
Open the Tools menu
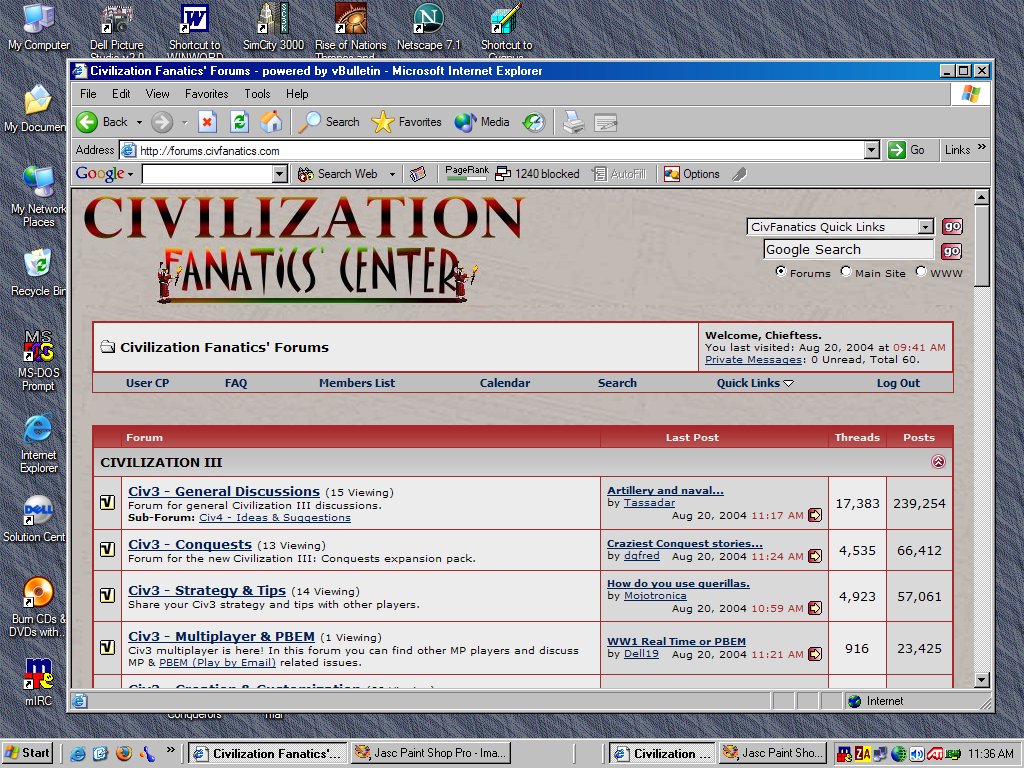[x=257, y=94]
